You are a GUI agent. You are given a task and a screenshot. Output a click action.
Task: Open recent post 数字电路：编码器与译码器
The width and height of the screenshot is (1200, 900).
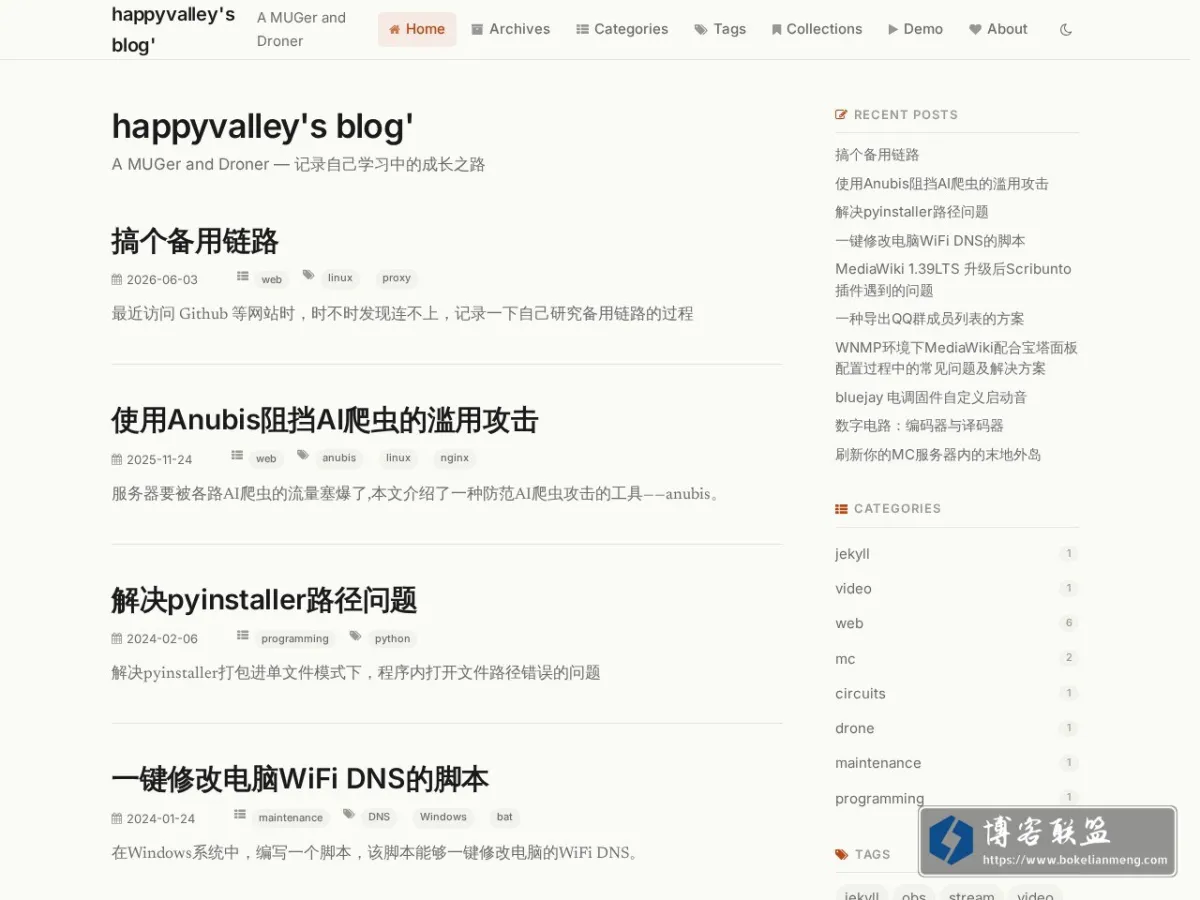[919, 426]
